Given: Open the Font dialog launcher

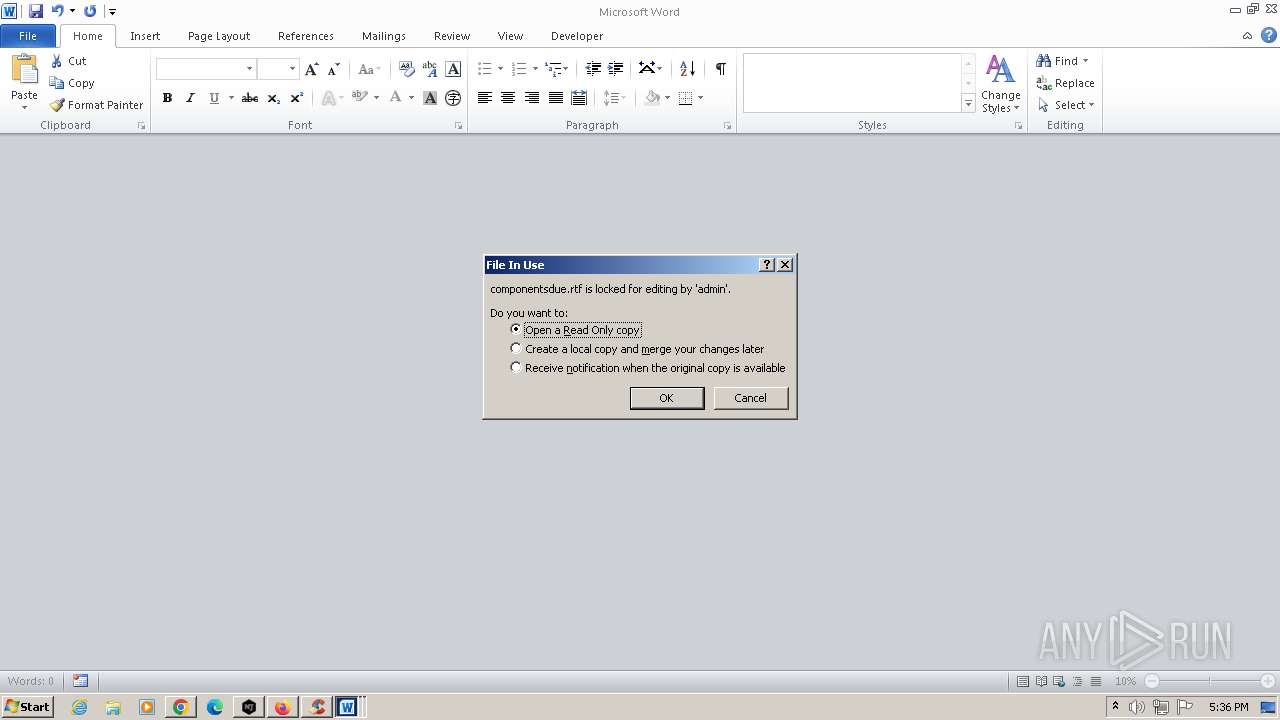Looking at the screenshot, I should tap(459, 126).
